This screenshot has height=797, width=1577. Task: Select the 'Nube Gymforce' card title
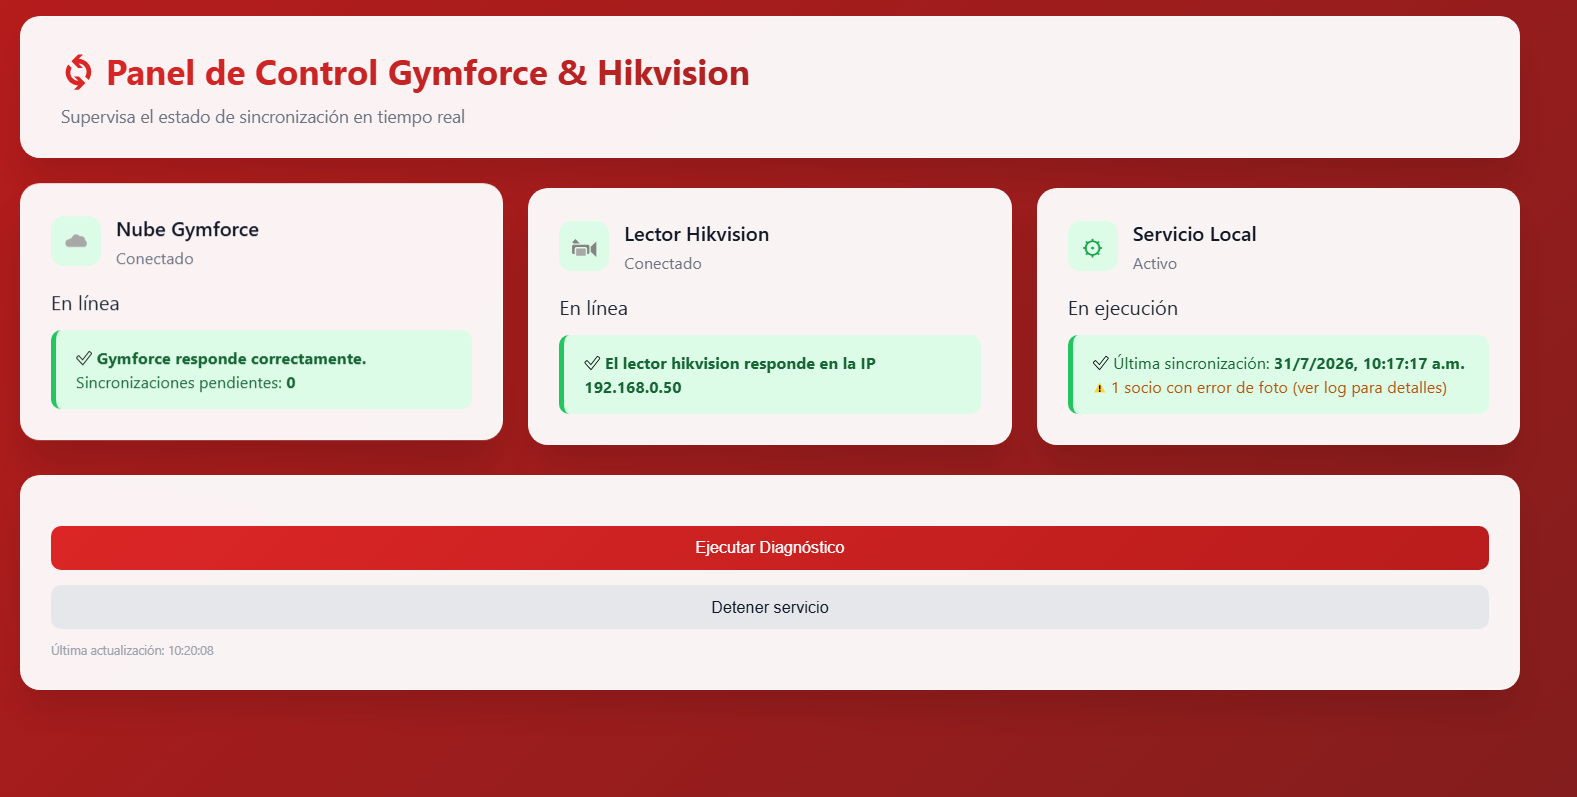pos(187,229)
